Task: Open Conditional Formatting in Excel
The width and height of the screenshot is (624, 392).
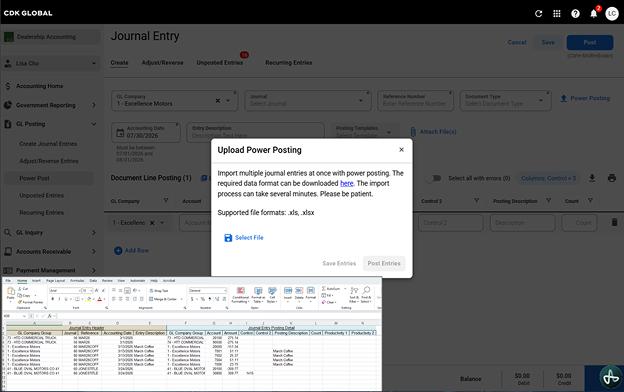Action: [240, 295]
